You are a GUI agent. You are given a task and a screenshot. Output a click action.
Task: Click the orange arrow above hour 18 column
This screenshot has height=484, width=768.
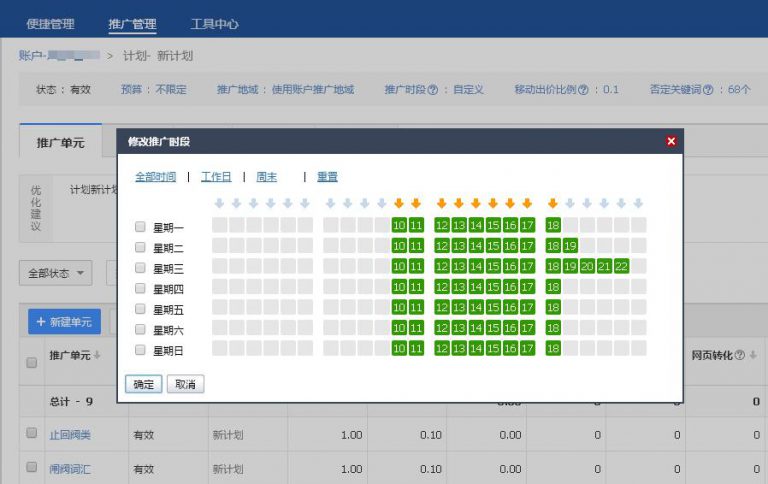[553, 203]
